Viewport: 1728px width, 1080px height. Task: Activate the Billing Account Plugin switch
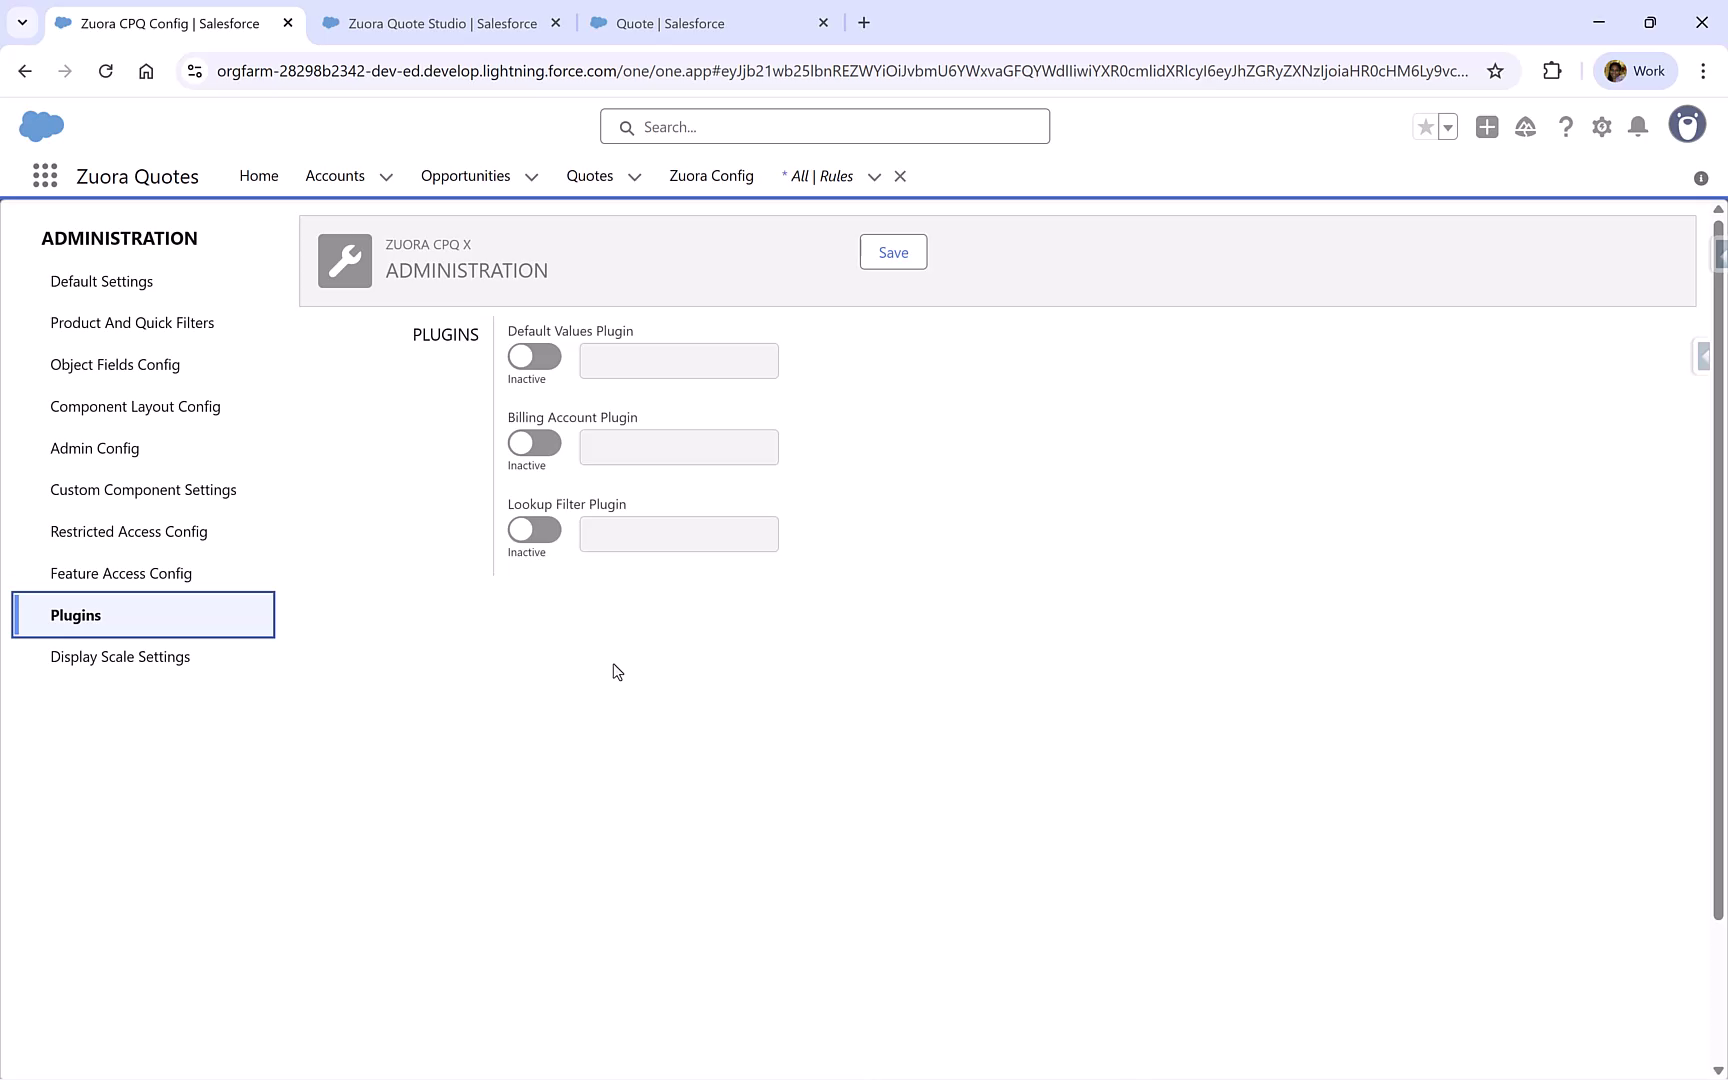coord(534,443)
